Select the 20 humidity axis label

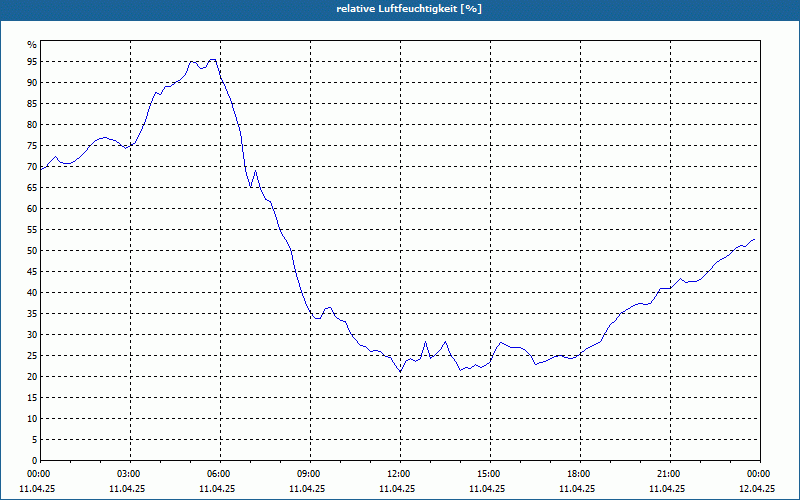pyautogui.click(x=32, y=377)
